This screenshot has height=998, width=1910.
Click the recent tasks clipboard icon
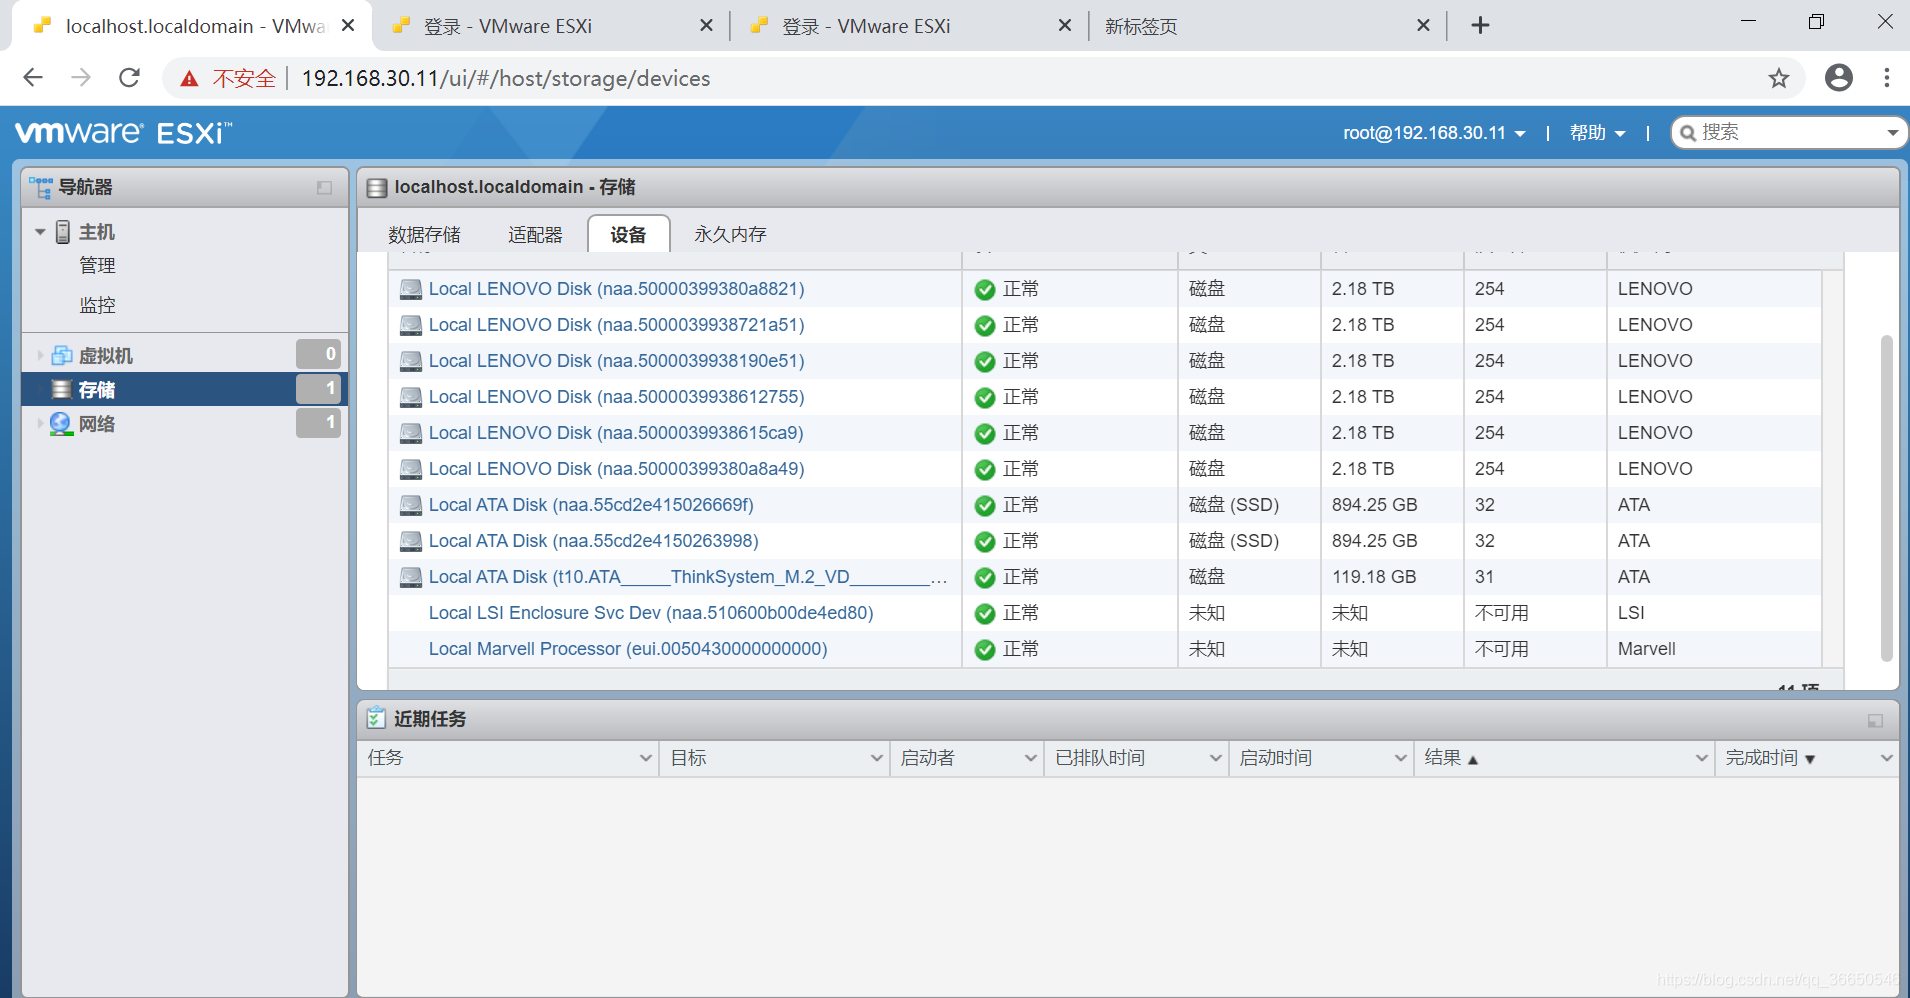pos(376,718)
